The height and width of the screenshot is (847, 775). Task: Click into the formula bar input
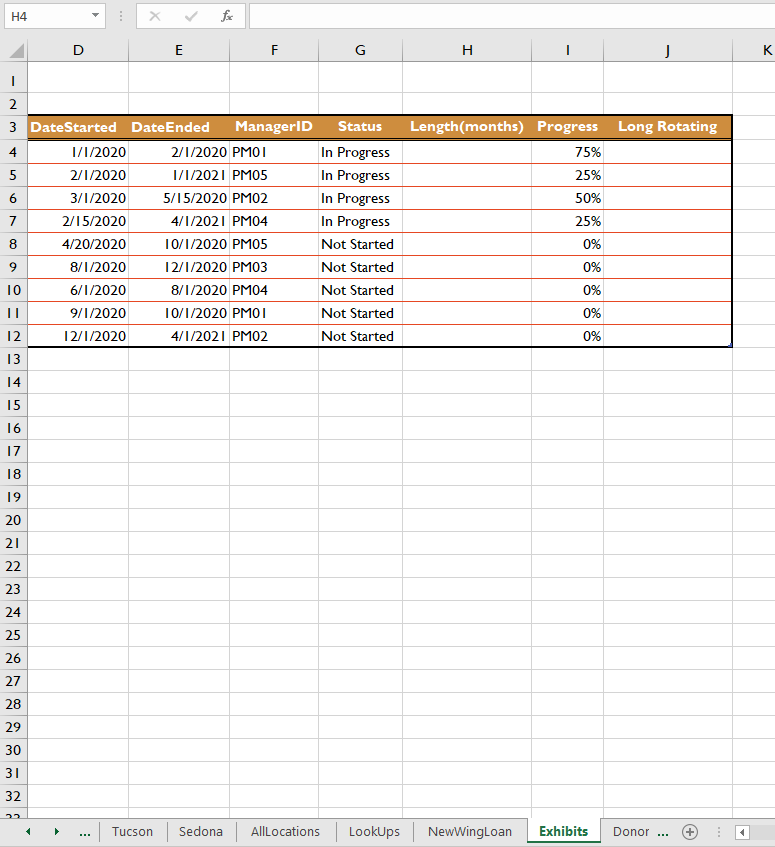pos(512,16)
